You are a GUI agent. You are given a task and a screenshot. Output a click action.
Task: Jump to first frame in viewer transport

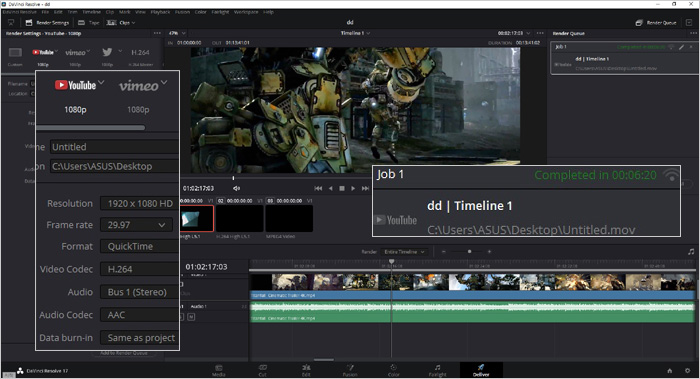318,188
